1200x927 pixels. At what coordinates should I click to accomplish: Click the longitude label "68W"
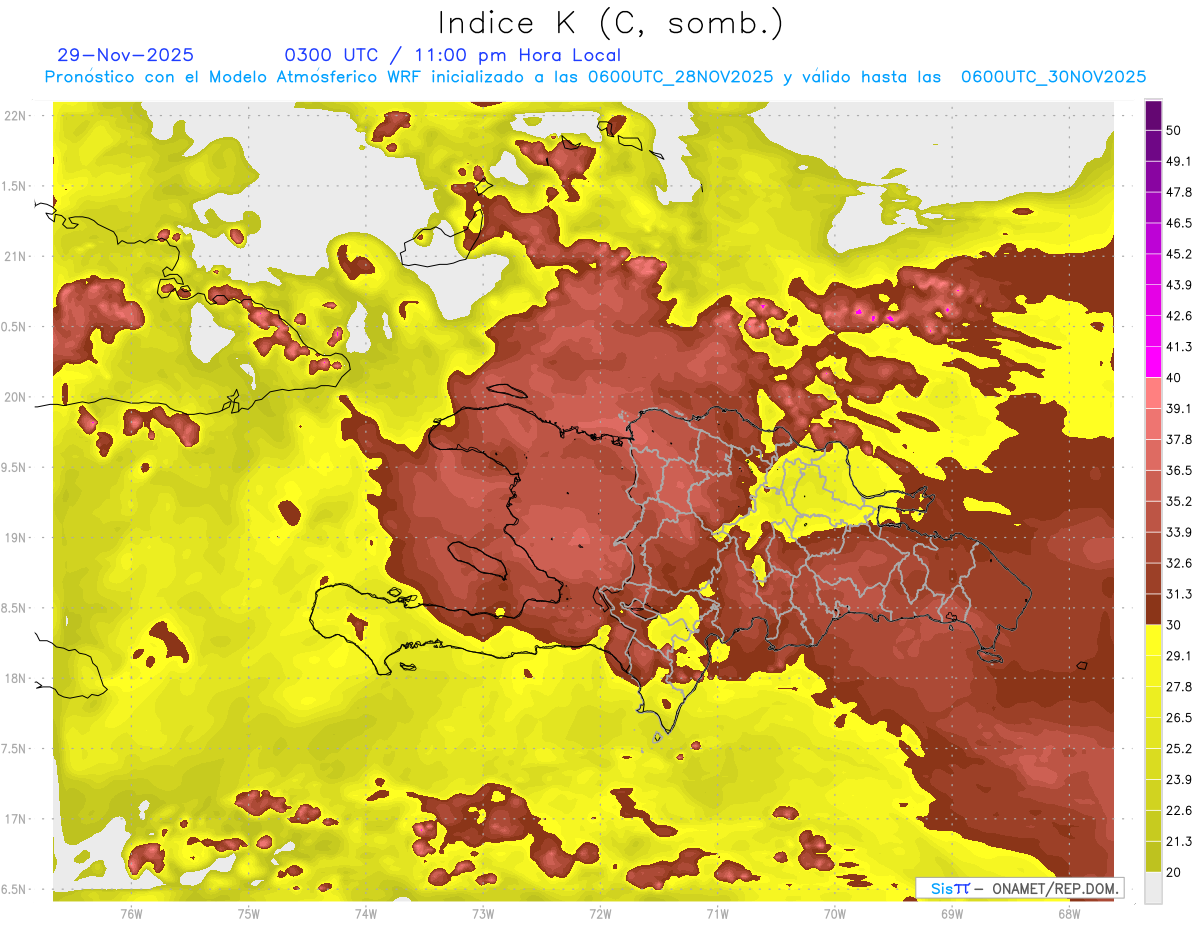pyautogui.click(x=1068, y=912)
